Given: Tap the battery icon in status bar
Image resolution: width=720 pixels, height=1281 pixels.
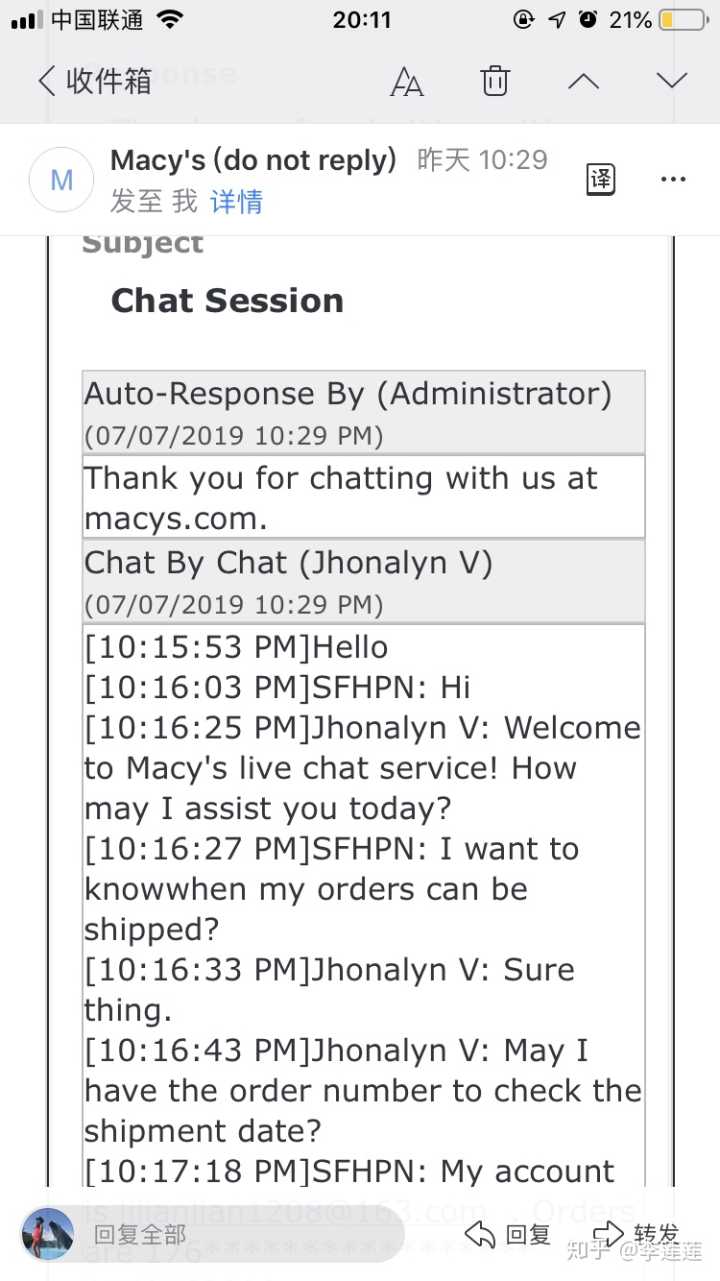Looking at the screenshot, I should click(x=683, y=20).
